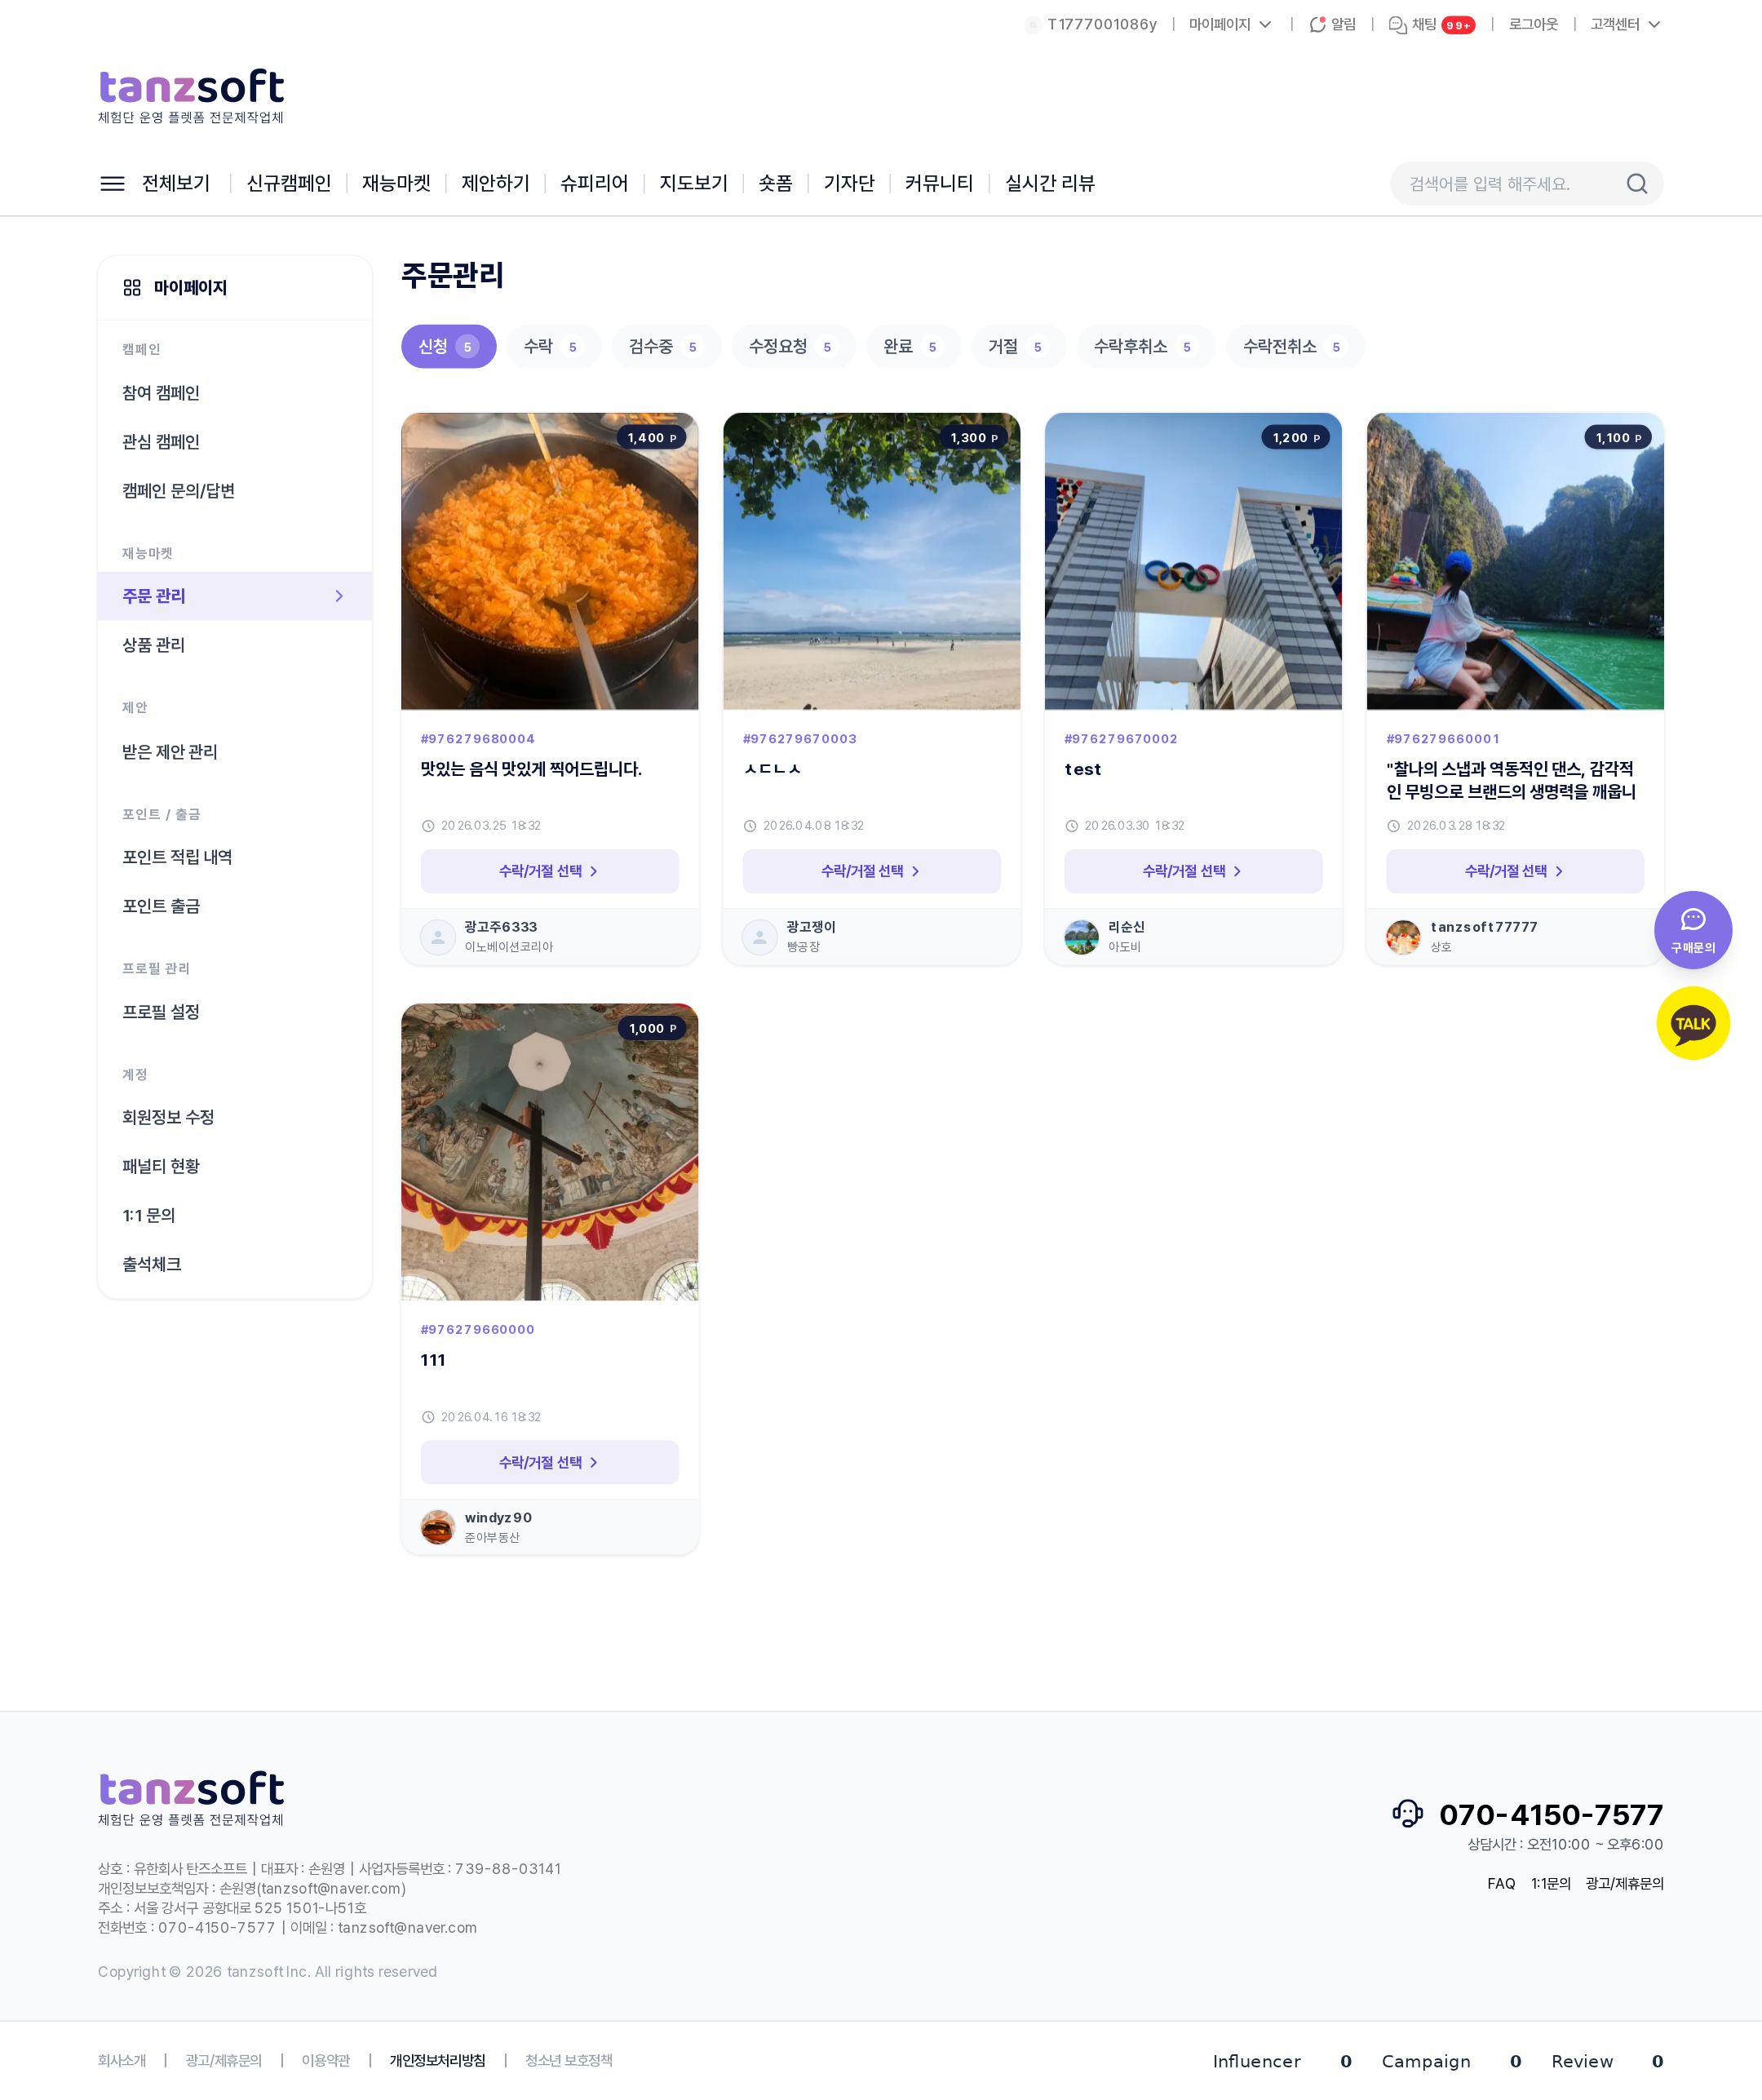Click the headset icon near phone number
Viewport: 1762px width, 2100px height.
[x=1407, y=1813]
